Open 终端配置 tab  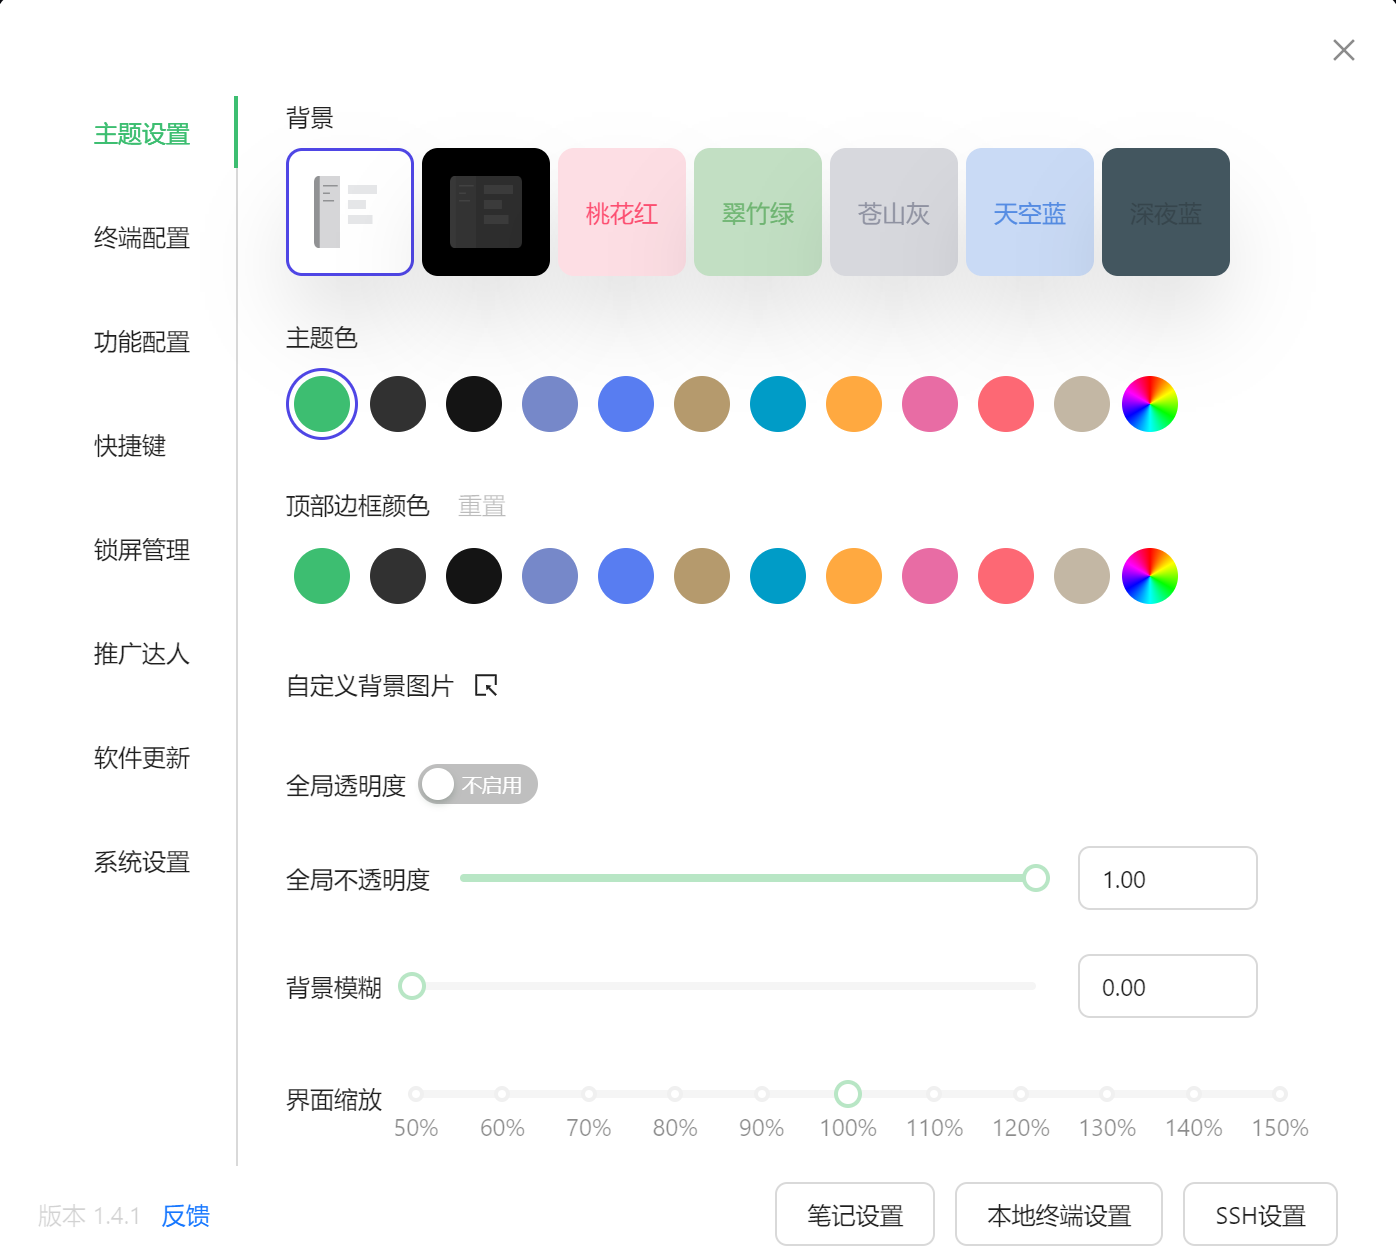click(142, 238)
